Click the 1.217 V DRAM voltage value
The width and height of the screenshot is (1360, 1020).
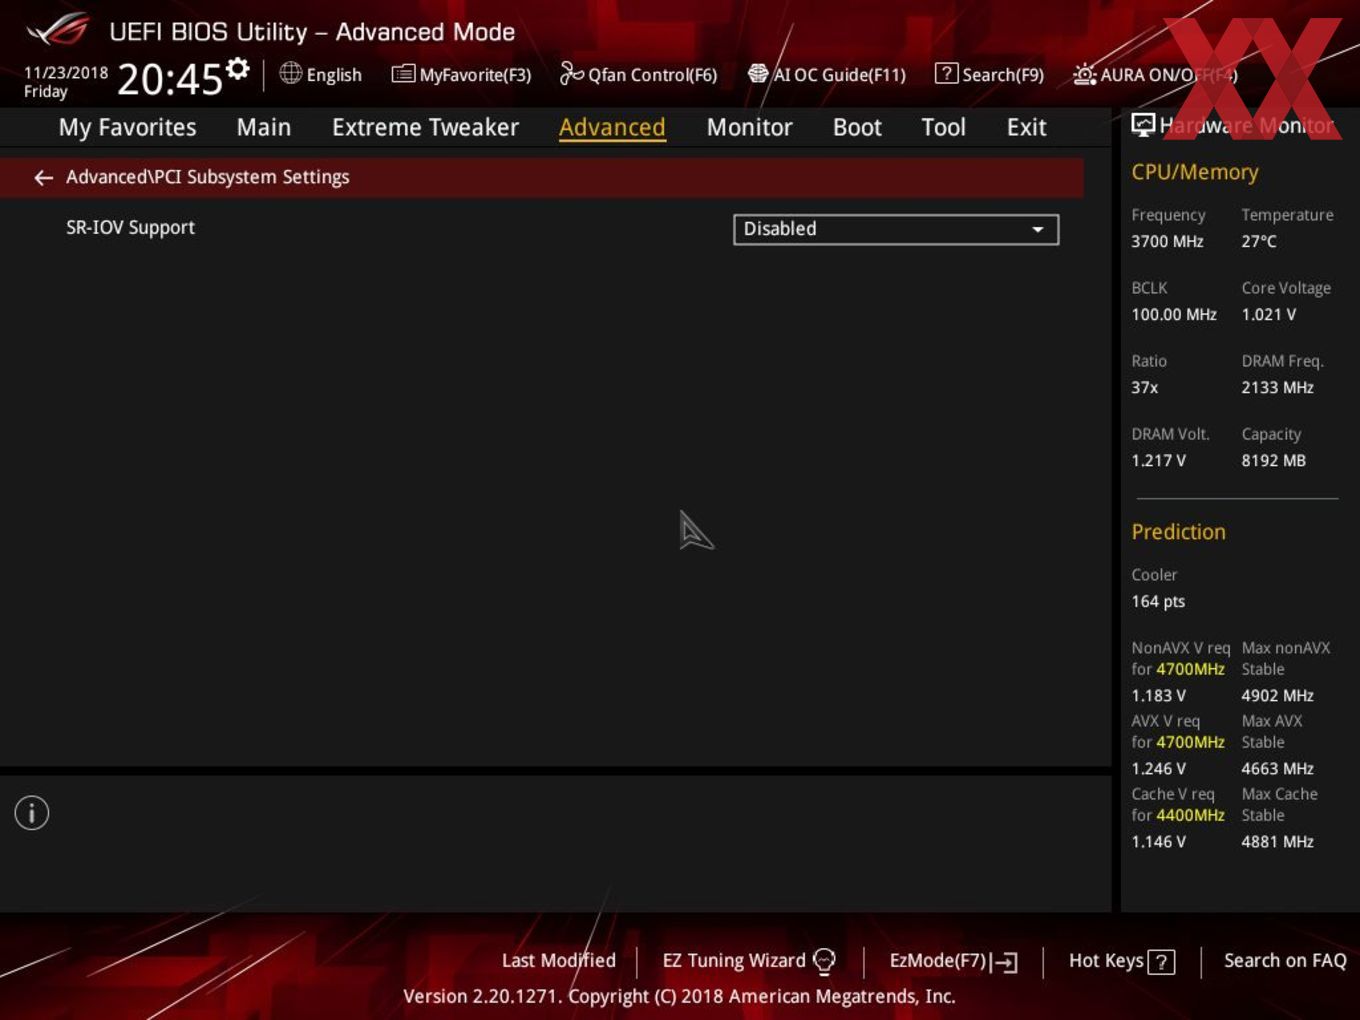click(1159, 460)
